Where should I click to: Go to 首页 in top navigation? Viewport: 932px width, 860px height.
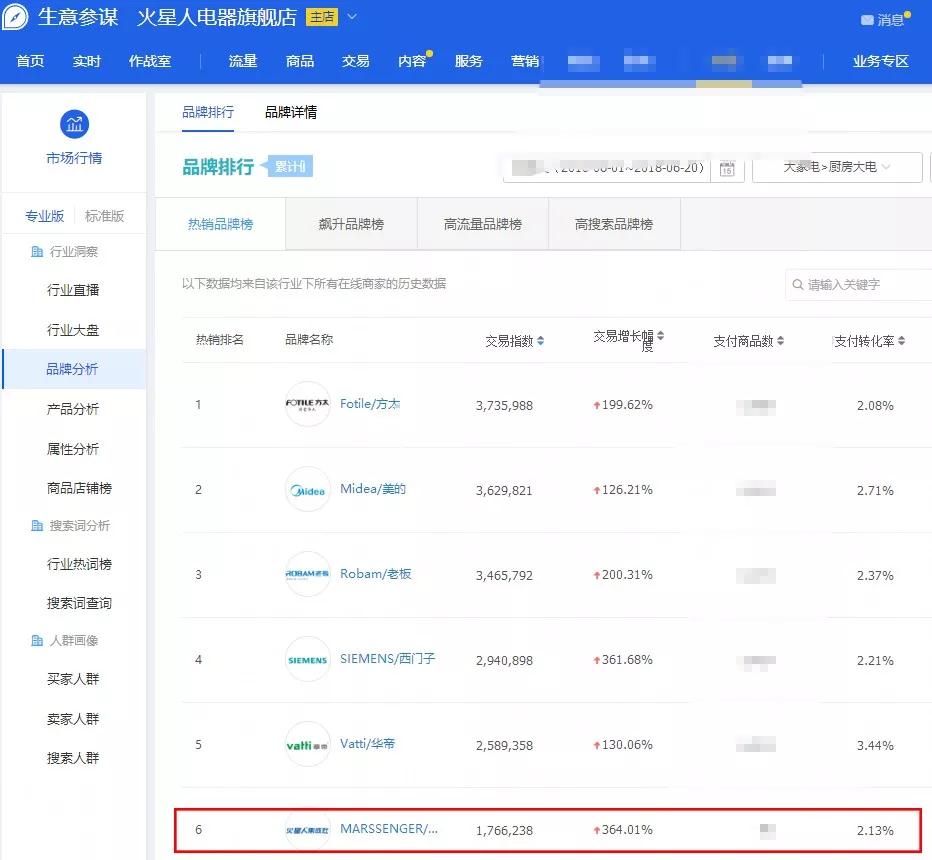[30, 61]
